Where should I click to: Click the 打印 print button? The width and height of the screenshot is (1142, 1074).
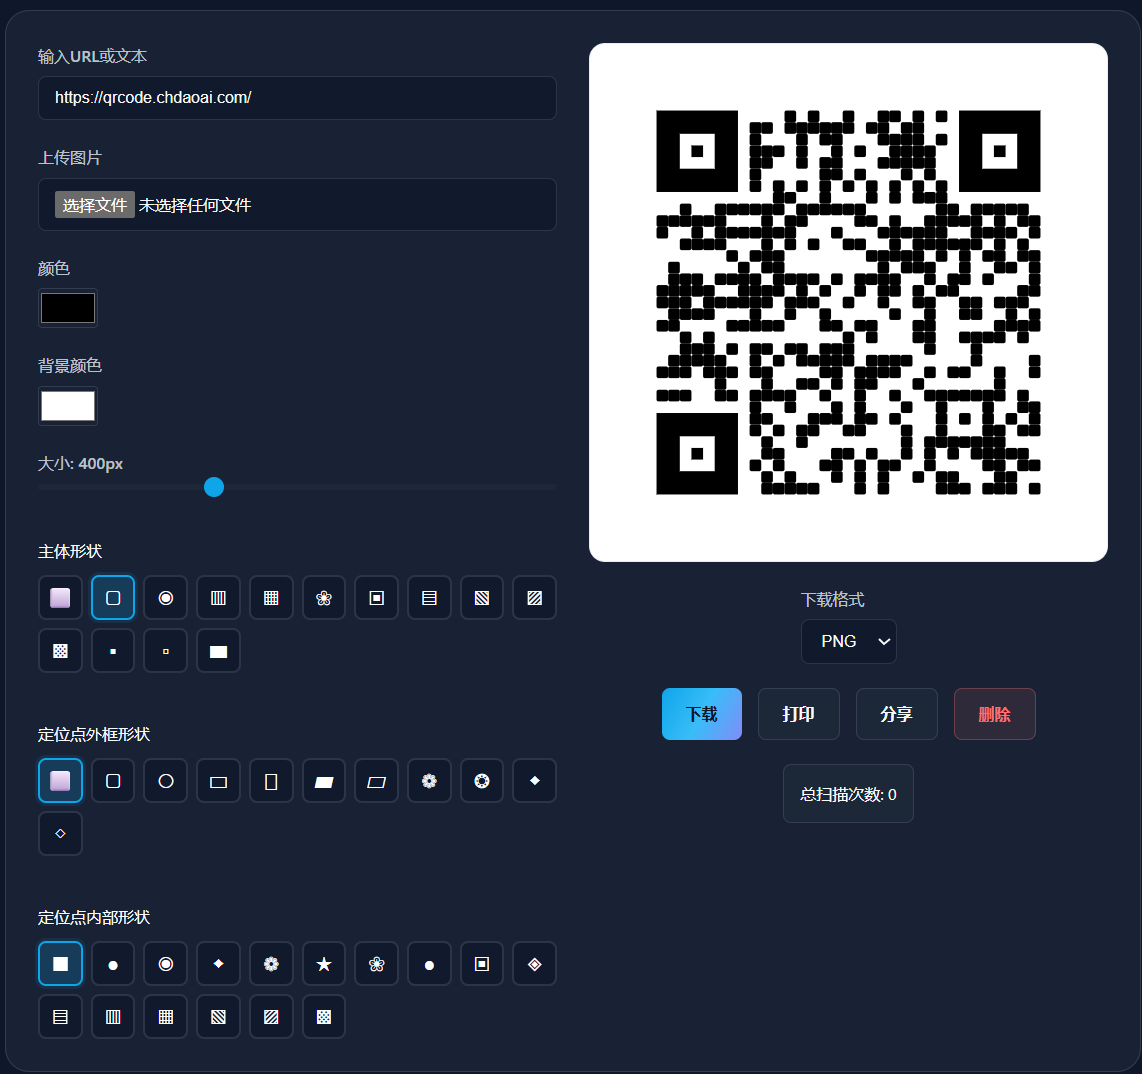(799, 714)
